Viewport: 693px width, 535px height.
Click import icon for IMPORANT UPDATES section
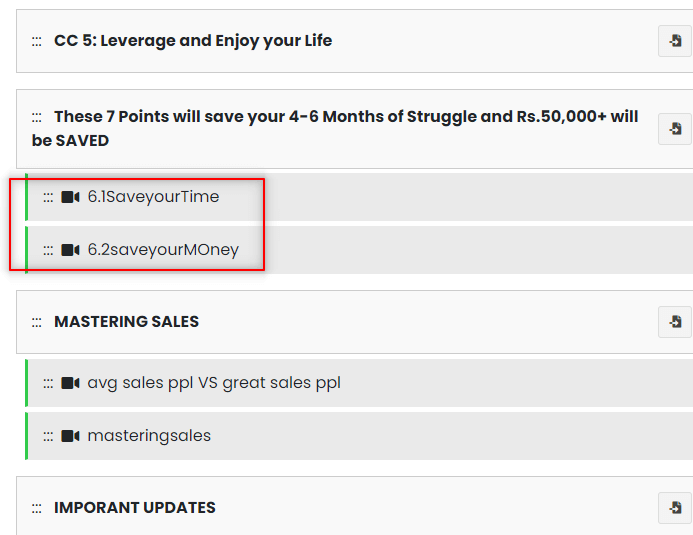click(675, 508)
